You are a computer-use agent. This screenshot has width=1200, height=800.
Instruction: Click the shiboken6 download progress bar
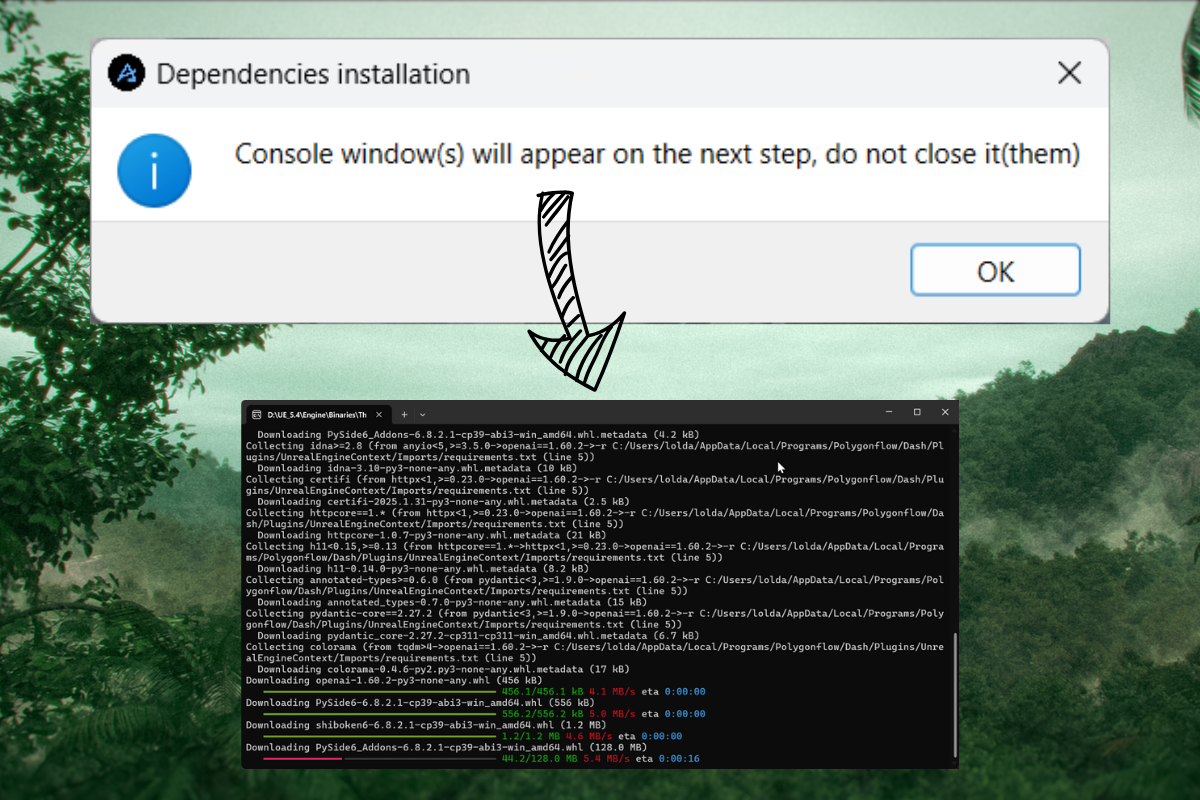click(379, 736)
